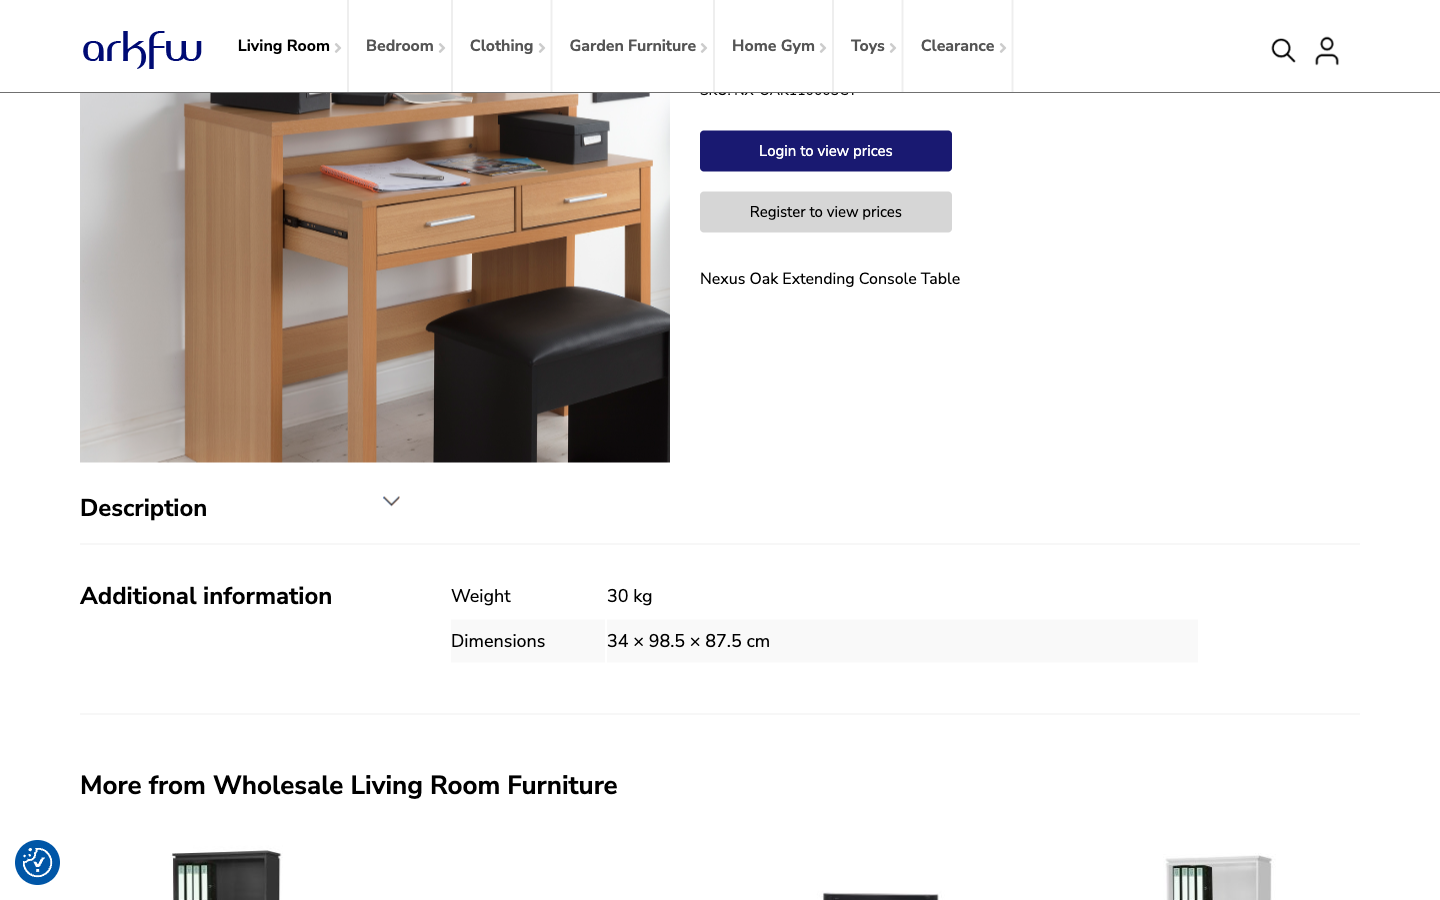Expand the Living Room menu arrow

[x=338, y=48]
